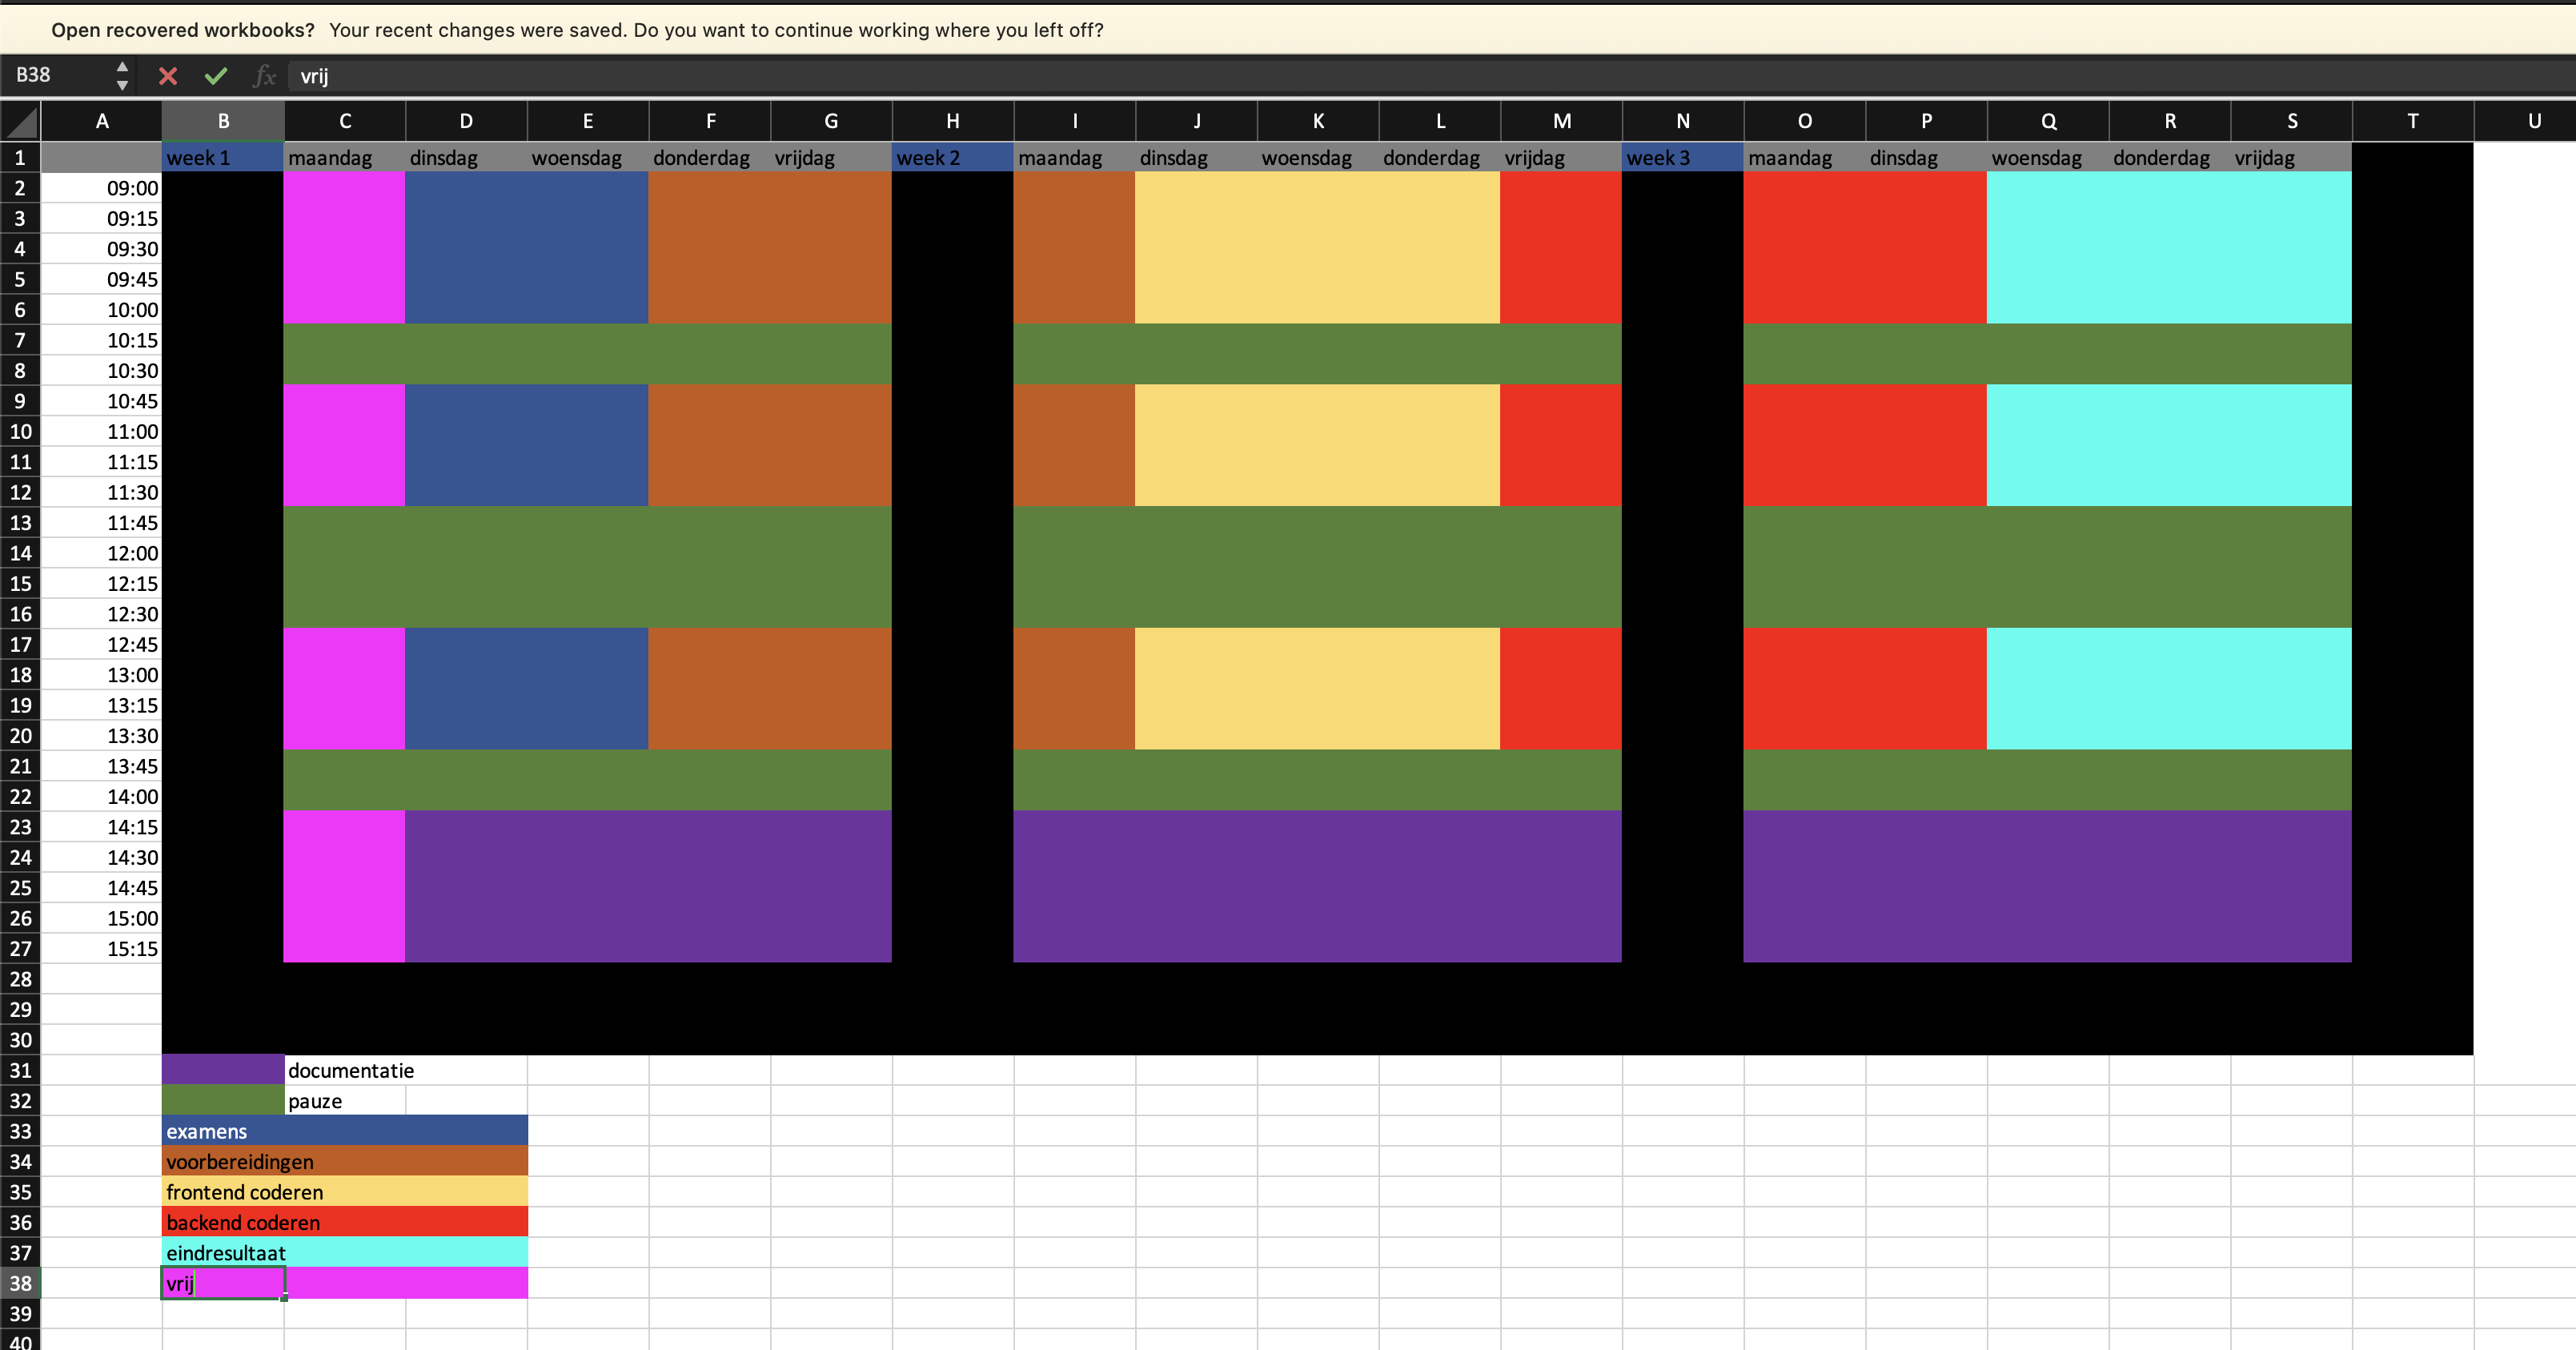
Task: Confirm entry with the green checkmark icon
Action: coord(216,76)
